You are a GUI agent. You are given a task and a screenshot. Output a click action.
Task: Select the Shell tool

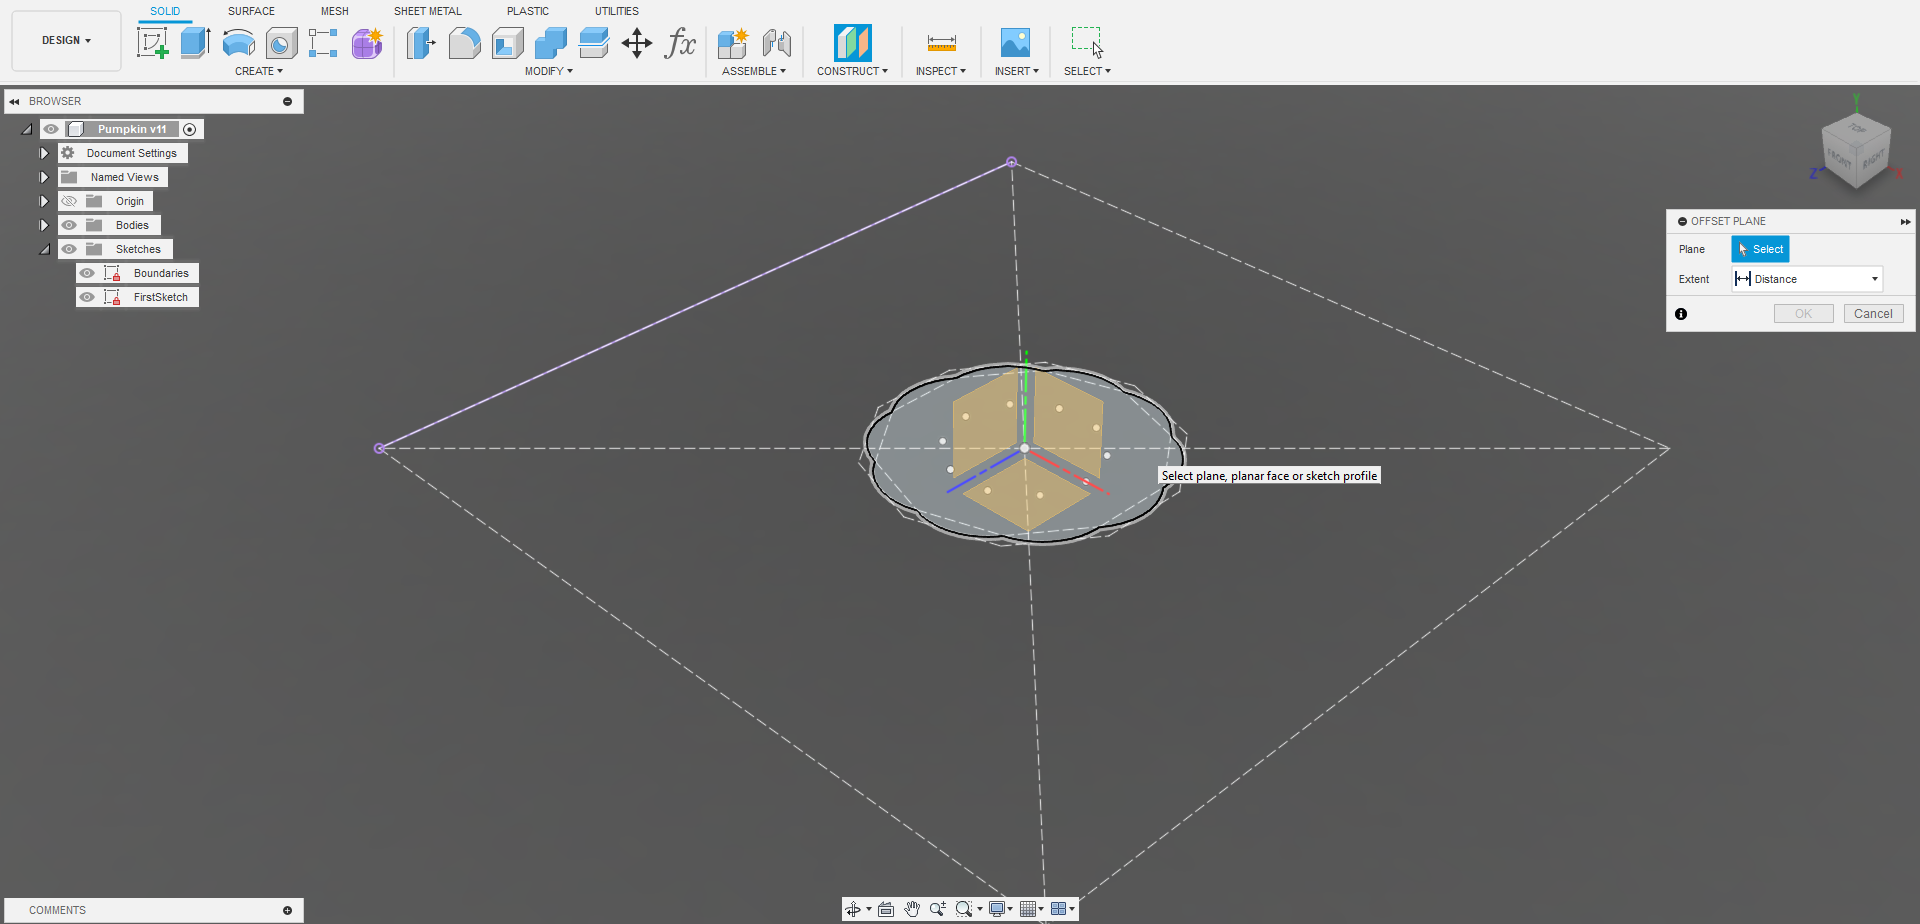pyautogui.click(x=508, y=43)
